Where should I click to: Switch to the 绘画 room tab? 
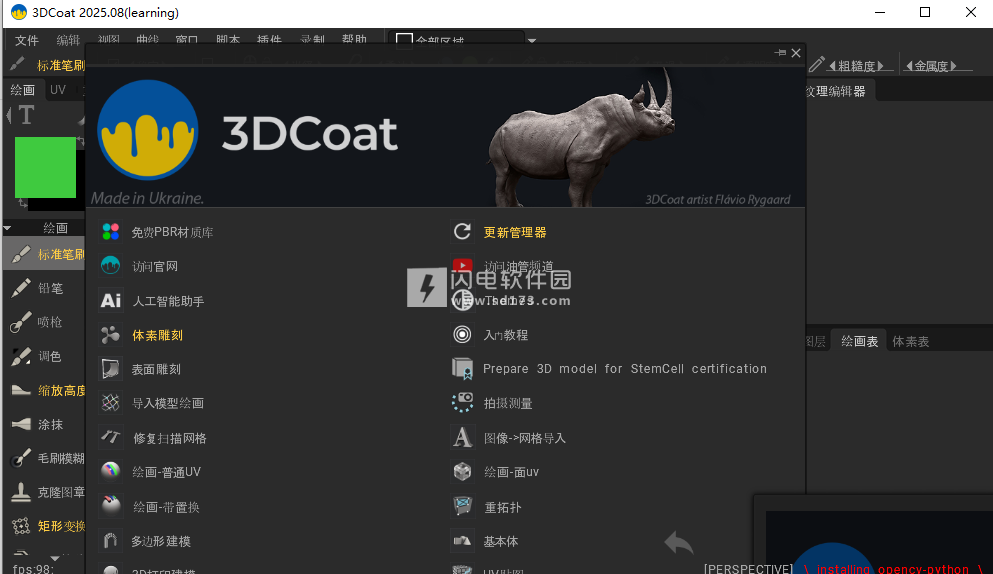(23, 90)
